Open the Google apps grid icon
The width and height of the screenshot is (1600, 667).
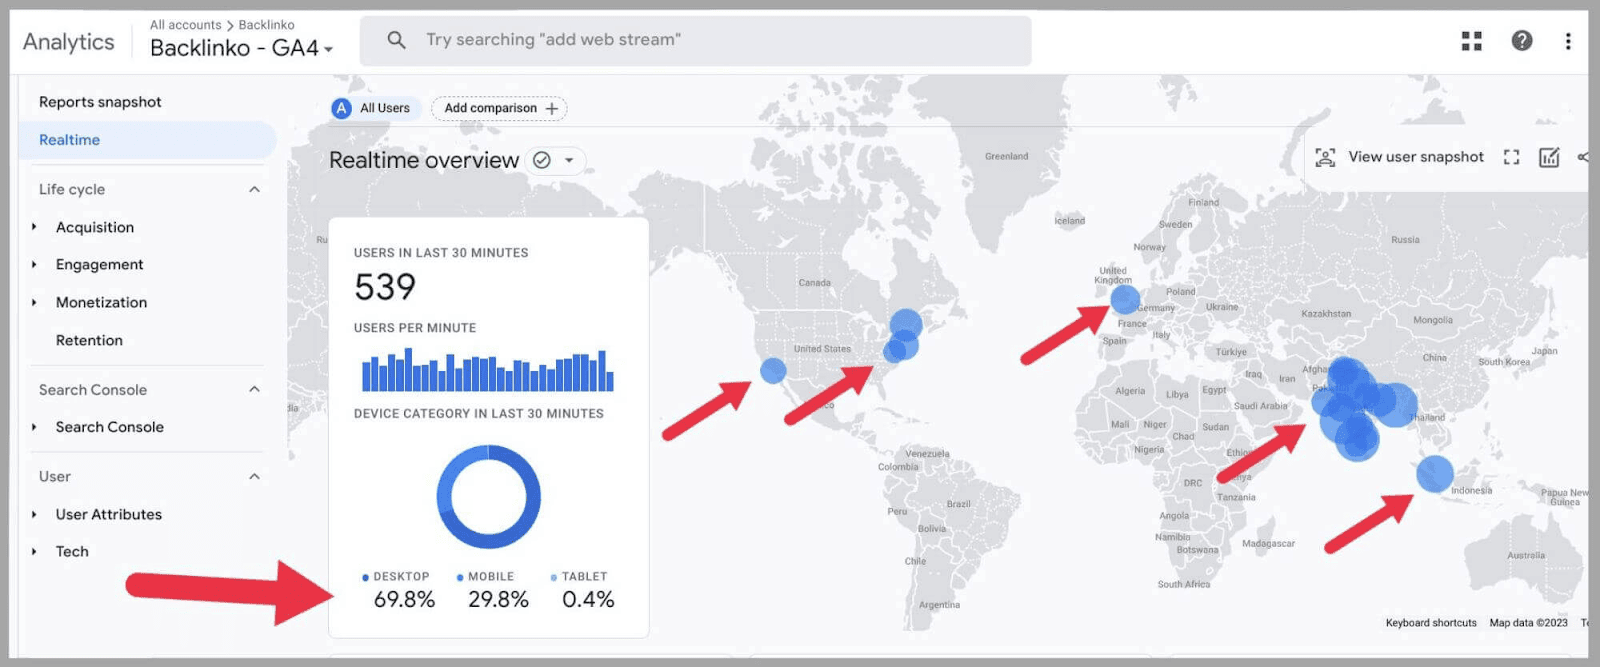pyautogui.click(x=1471, y=41)
